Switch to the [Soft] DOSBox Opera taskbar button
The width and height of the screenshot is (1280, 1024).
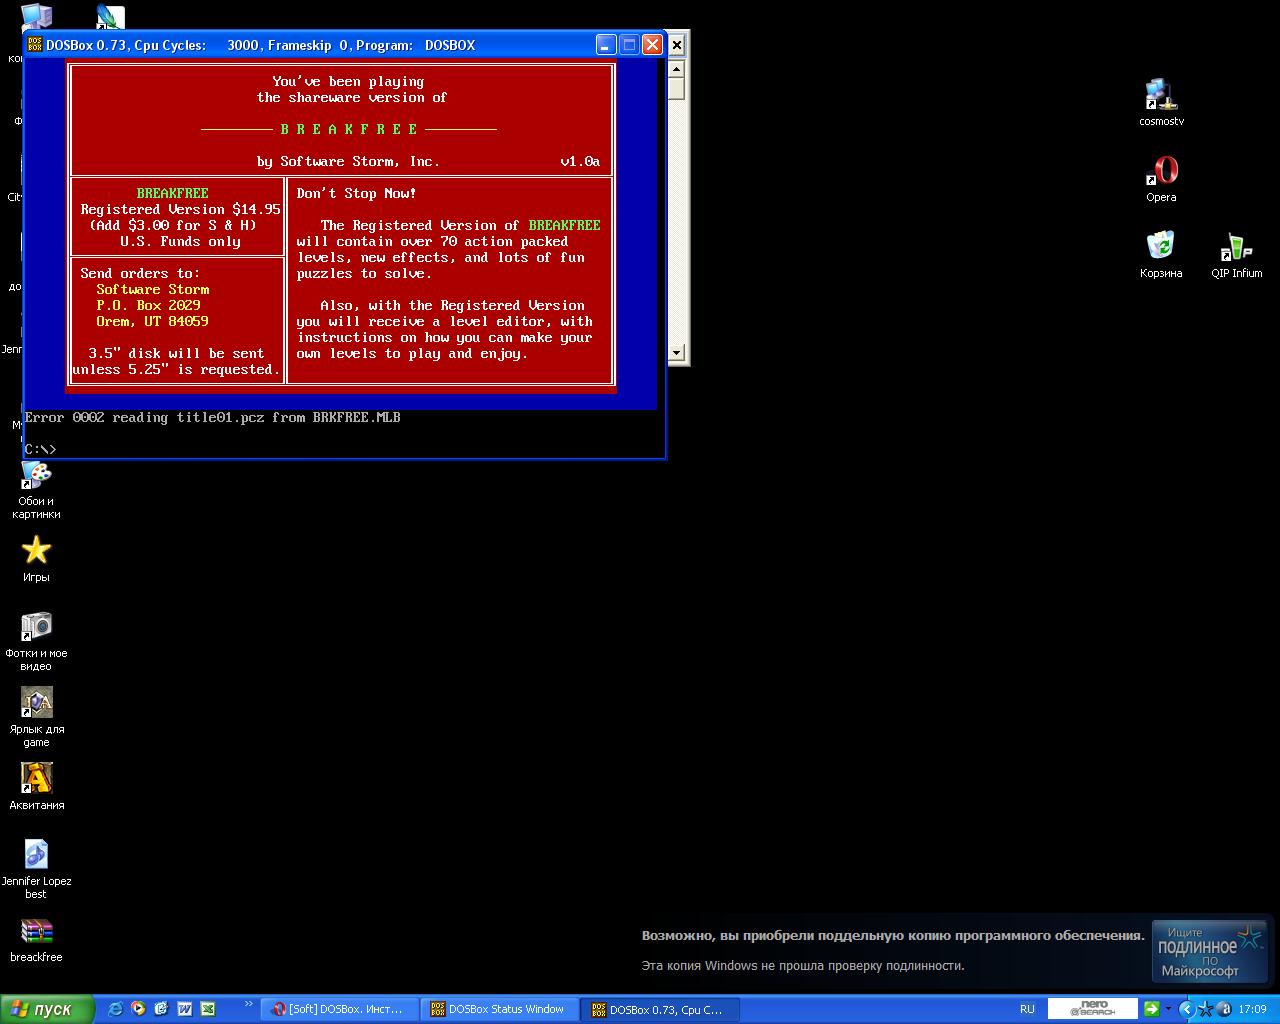pos(340,1009)
